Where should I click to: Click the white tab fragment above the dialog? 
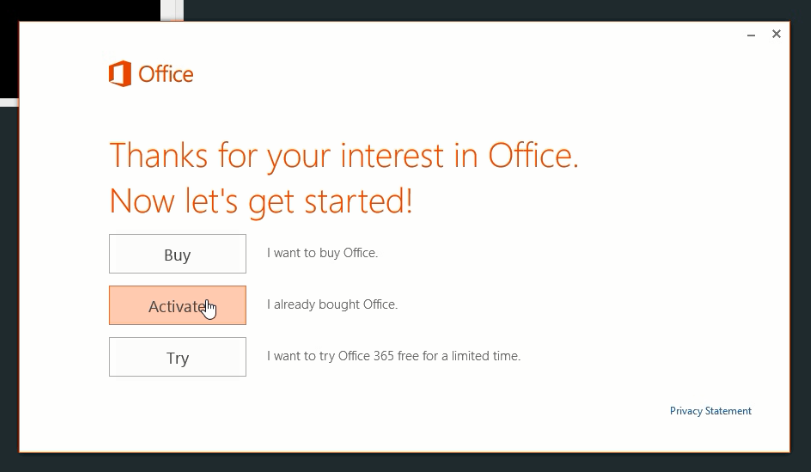[x=172, y=10]
